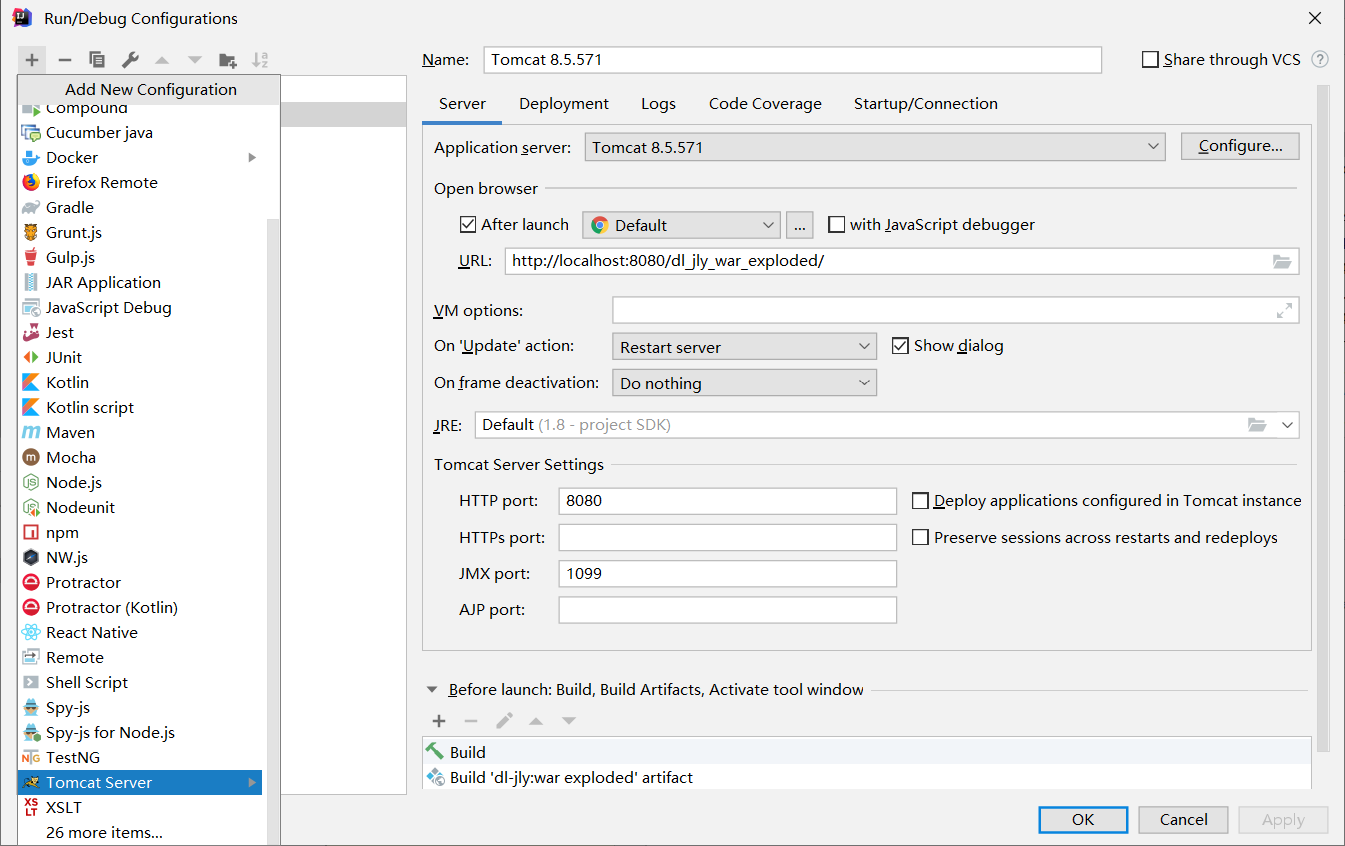1345x846 pixels.
Task: Expand the JRE dropdown arrow
Action: 1287,425
